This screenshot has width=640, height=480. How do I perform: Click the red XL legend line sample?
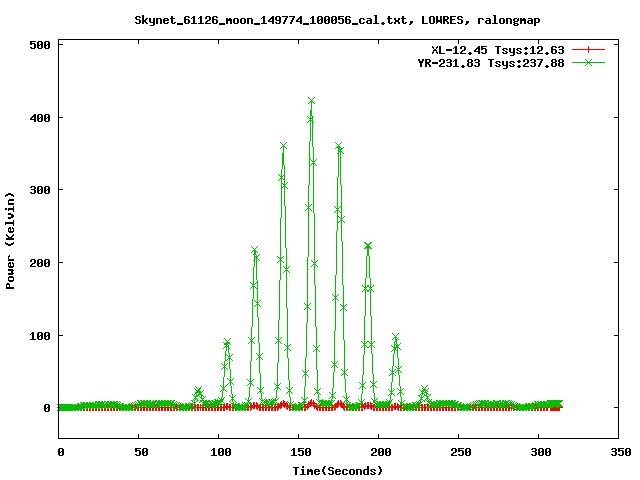[x=589, y=49]
